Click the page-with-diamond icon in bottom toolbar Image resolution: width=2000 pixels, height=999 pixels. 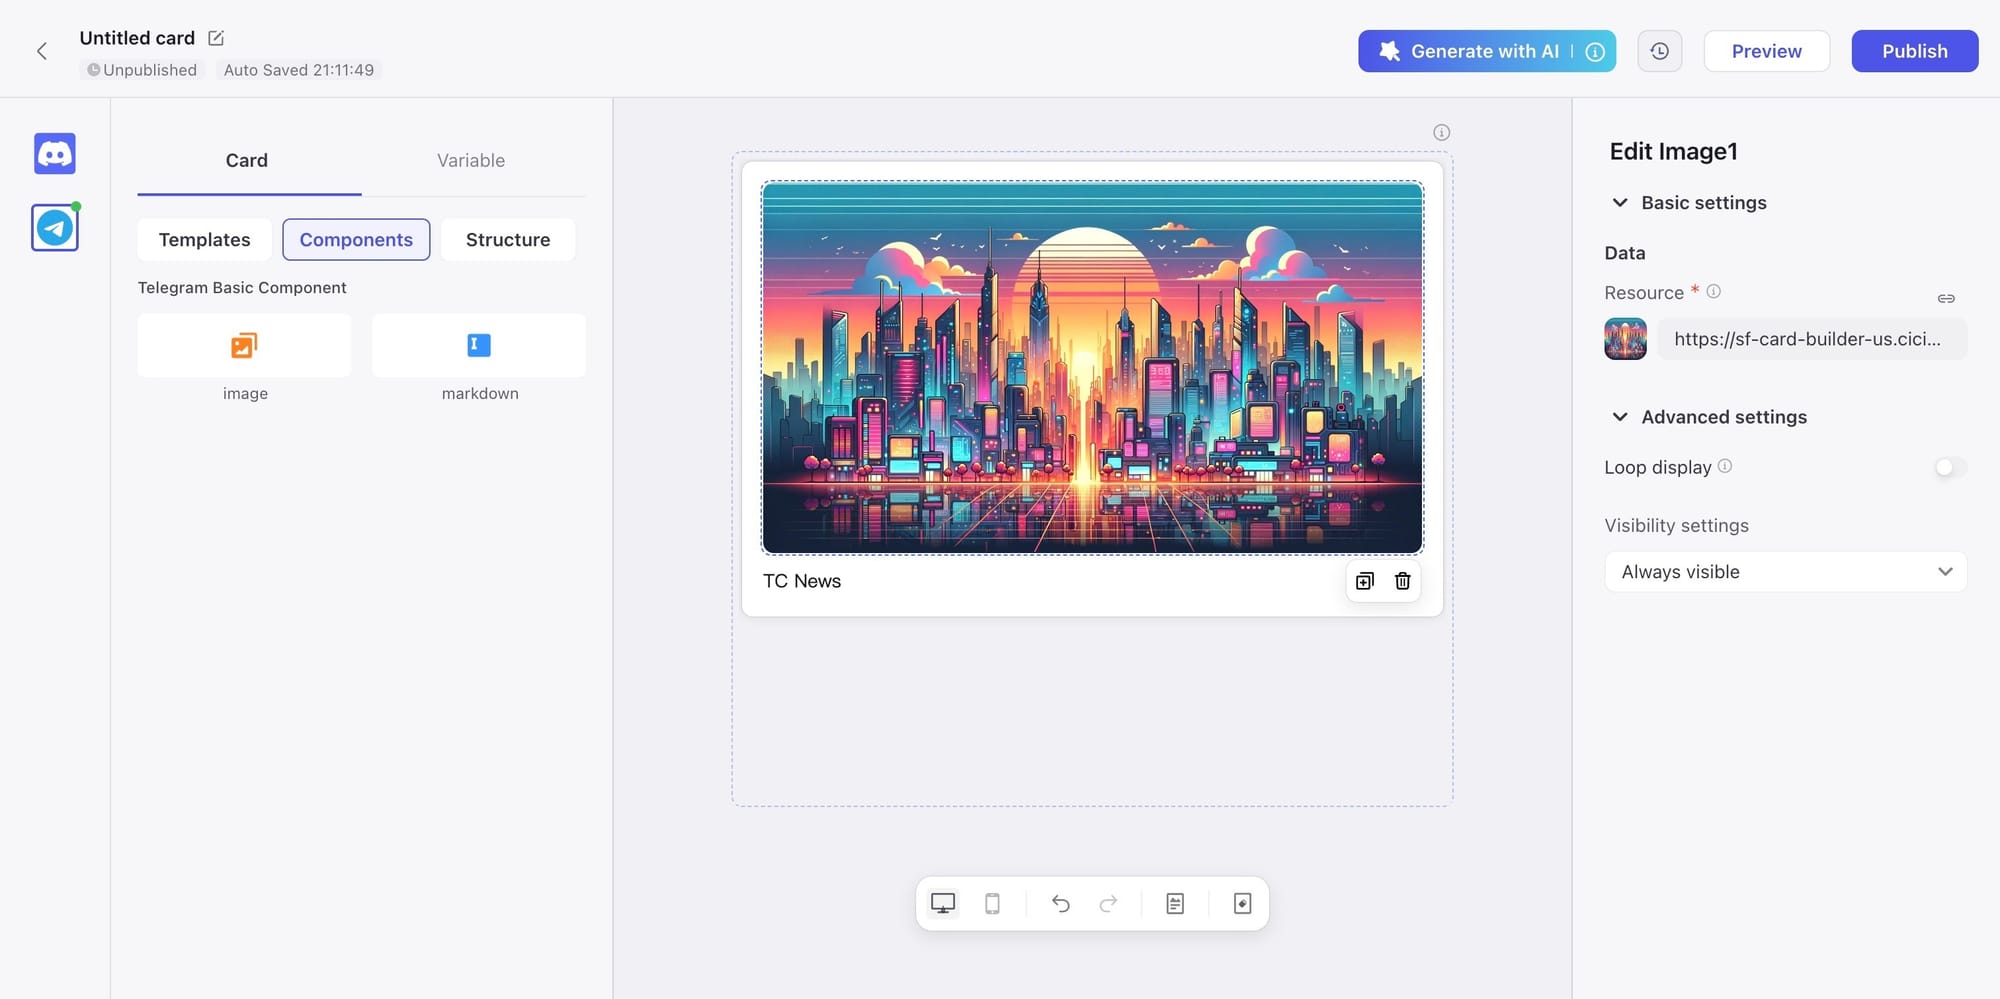(x=1242, y=904)
